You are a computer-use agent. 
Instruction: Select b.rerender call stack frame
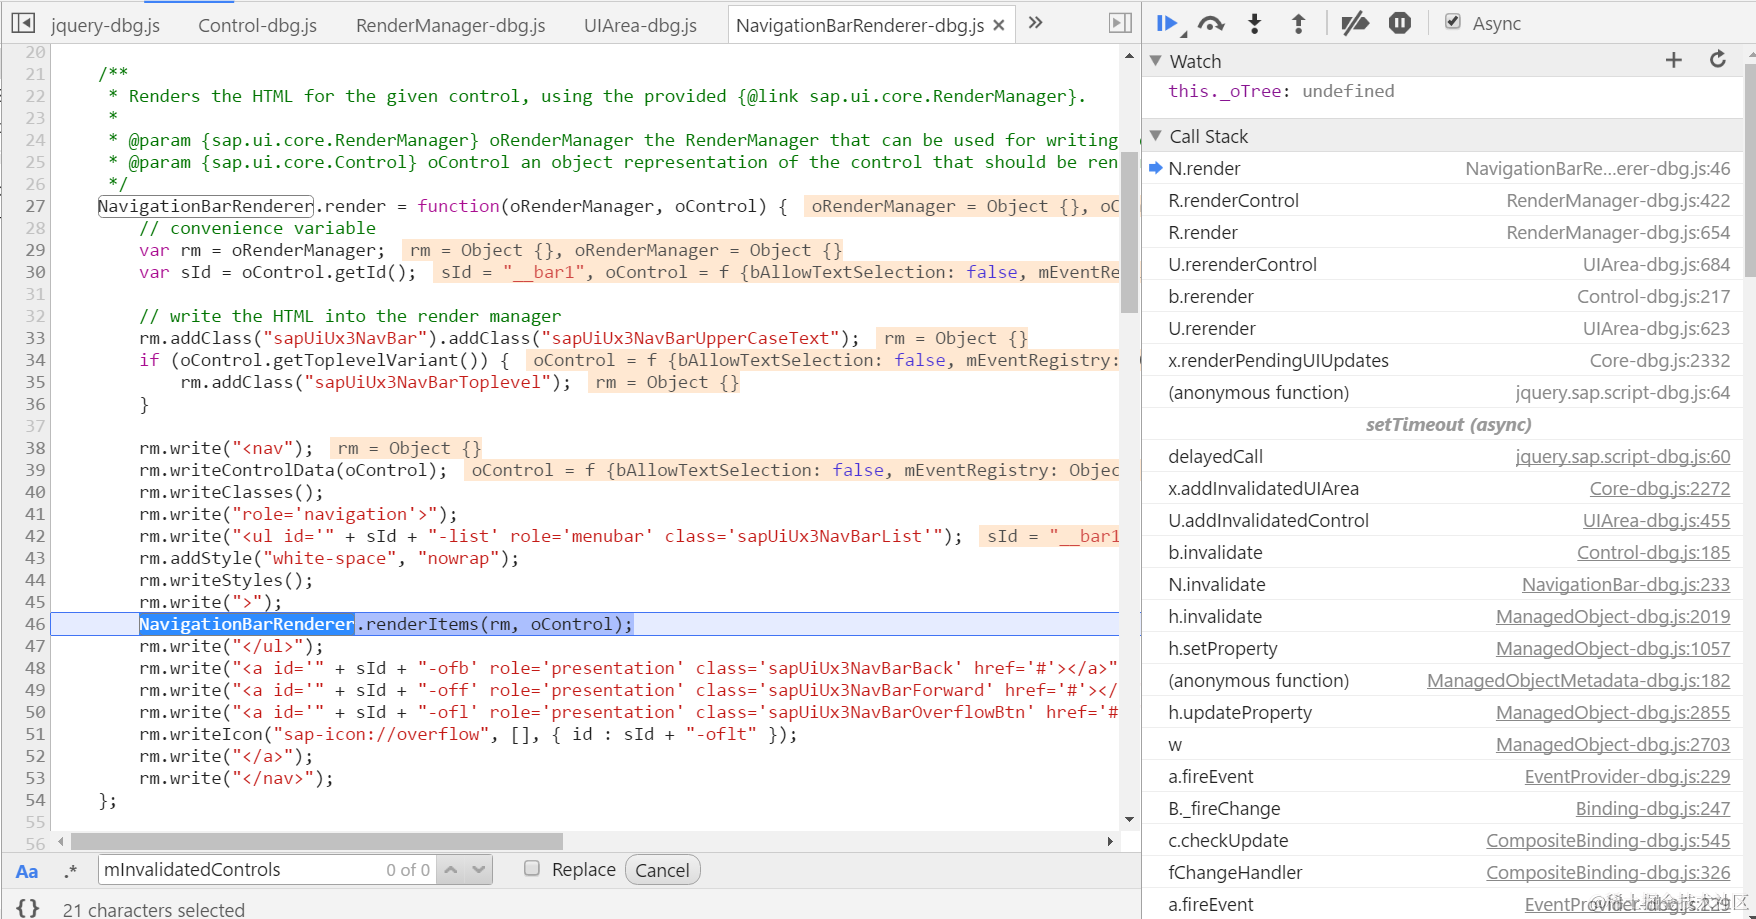[1443, 297]
